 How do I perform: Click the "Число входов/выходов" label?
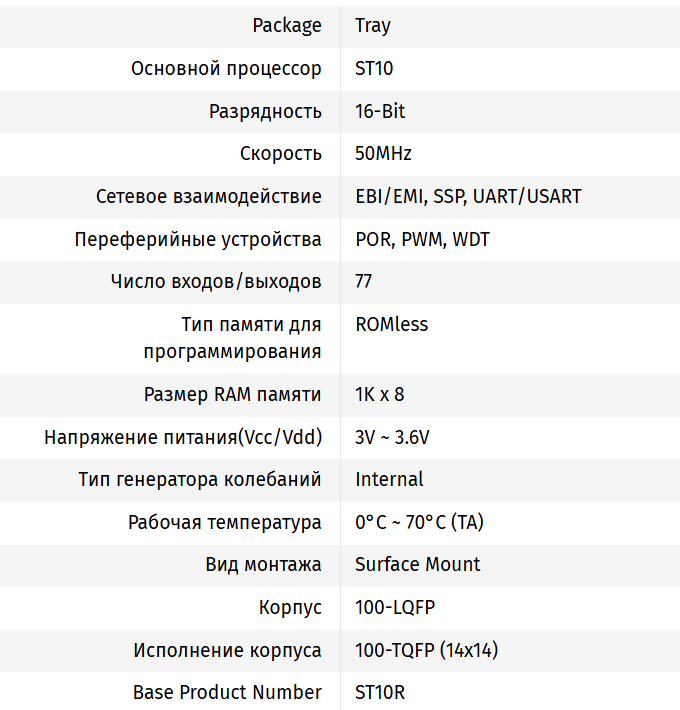pos(216,281)
